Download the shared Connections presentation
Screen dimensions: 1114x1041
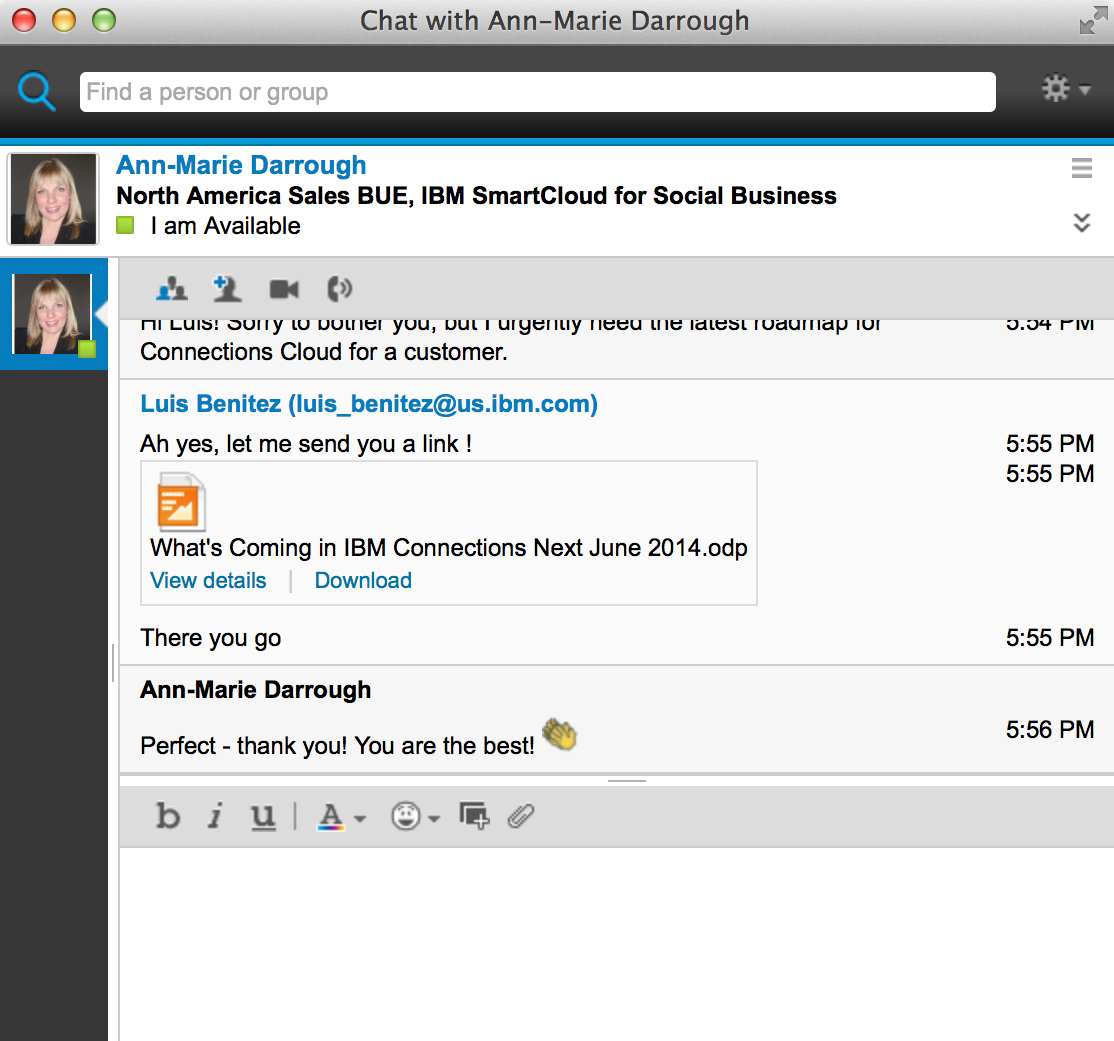pyautogui.click(x=363, y=581)
